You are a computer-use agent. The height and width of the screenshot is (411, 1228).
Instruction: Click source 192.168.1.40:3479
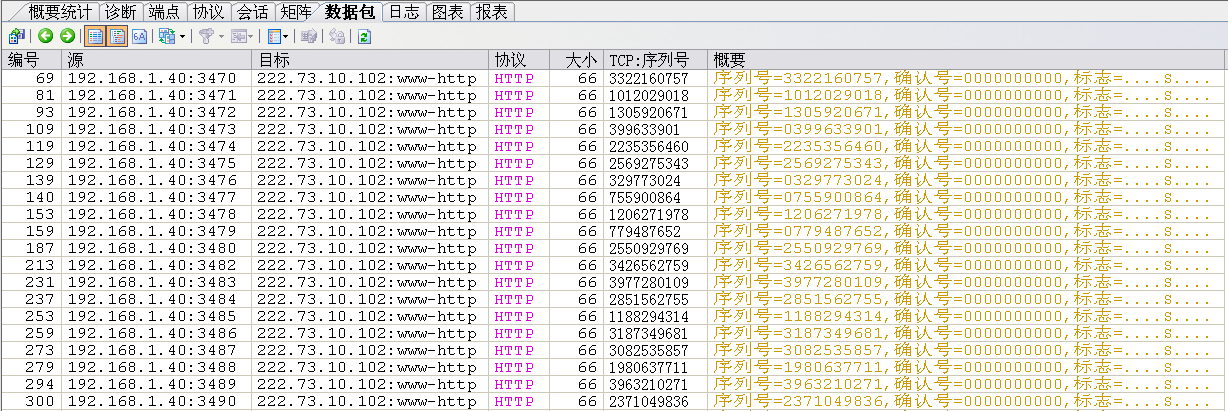click(x=152, y=231)
